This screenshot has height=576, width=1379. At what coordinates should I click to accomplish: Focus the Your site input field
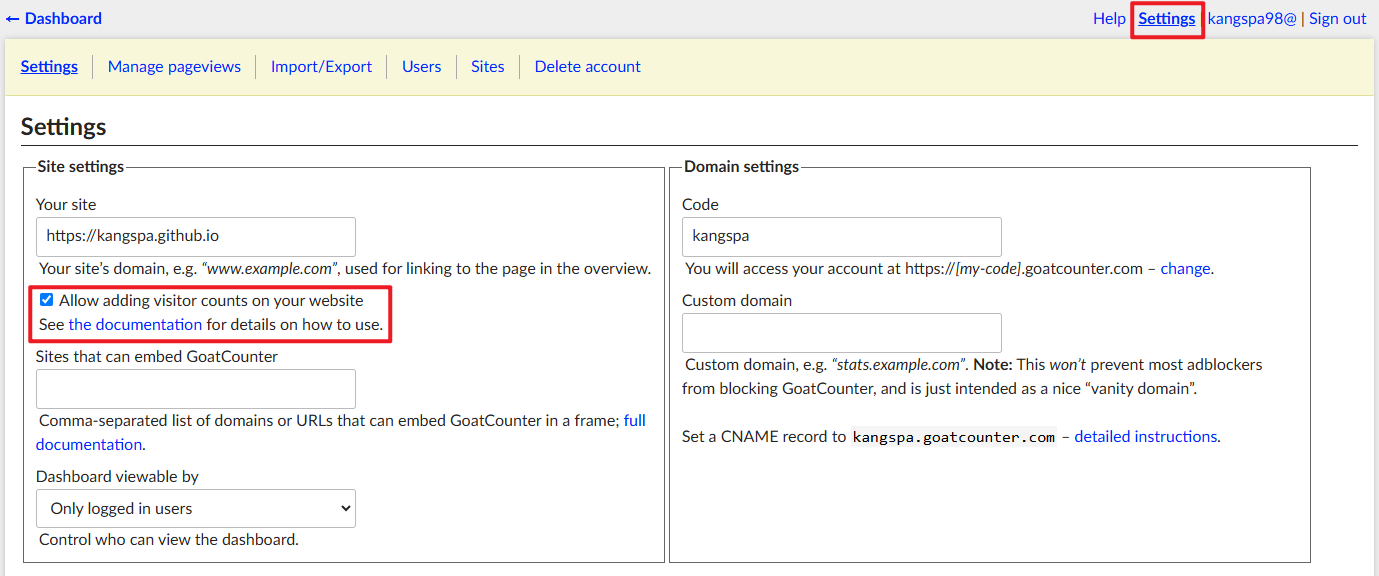tap(196, 237)
